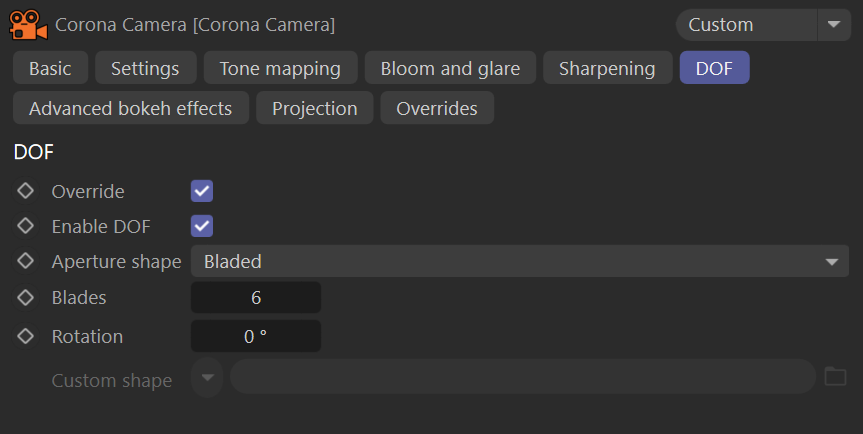The image size is (863, 434).
Task: Click the Blades value field
Action: point(256,298)
